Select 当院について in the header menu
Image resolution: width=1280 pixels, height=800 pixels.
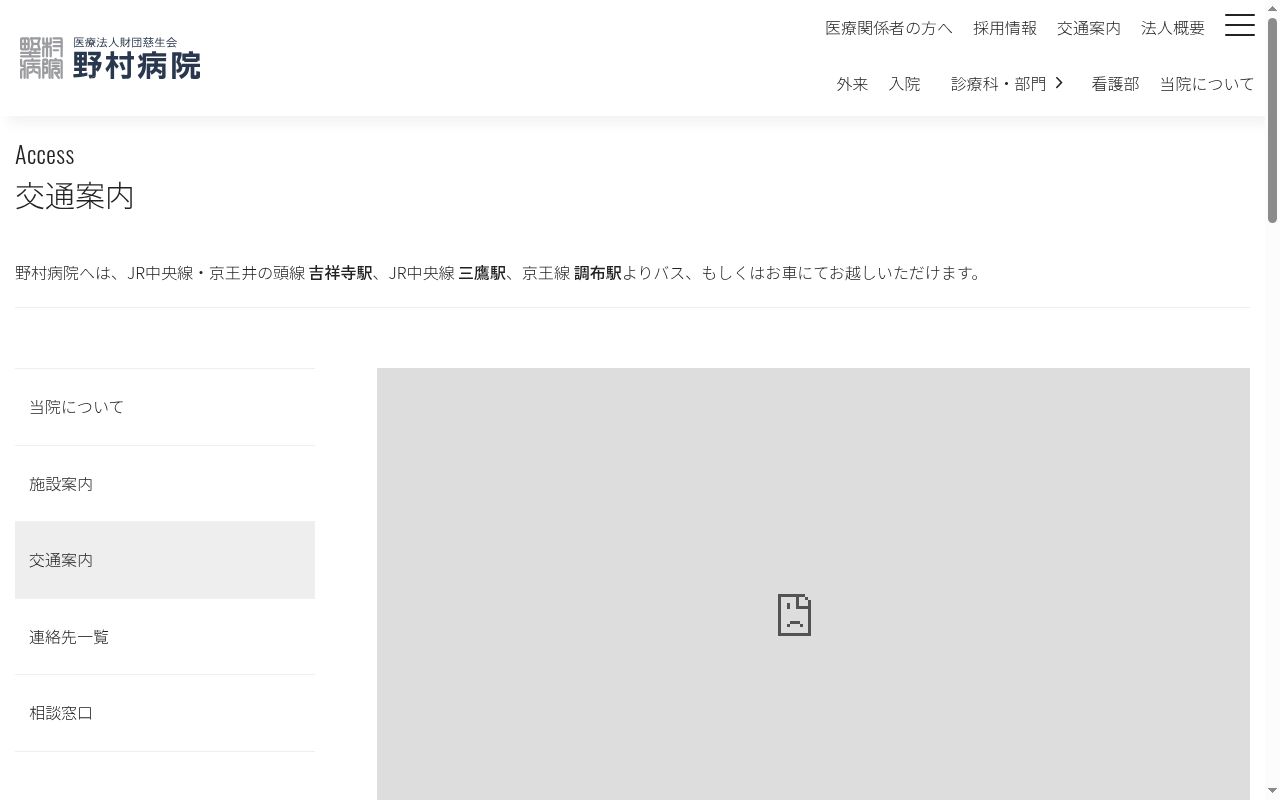click(1207, 84)
